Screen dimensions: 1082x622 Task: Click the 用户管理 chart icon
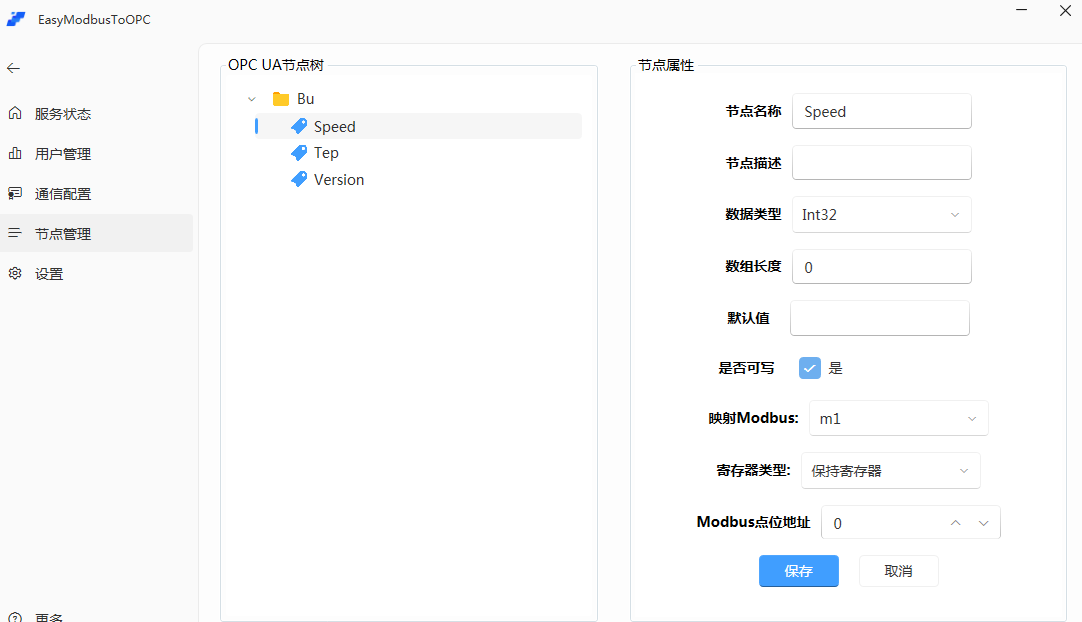(14, 153)
